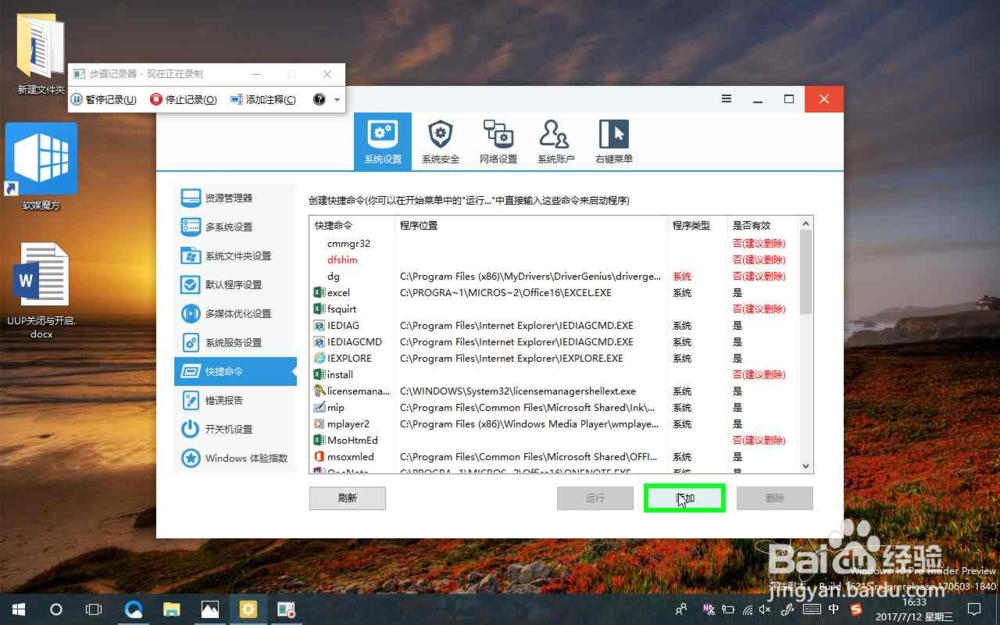
Task: Open the Photos app icon on the taskbar
Action: [x=211, y=609]
